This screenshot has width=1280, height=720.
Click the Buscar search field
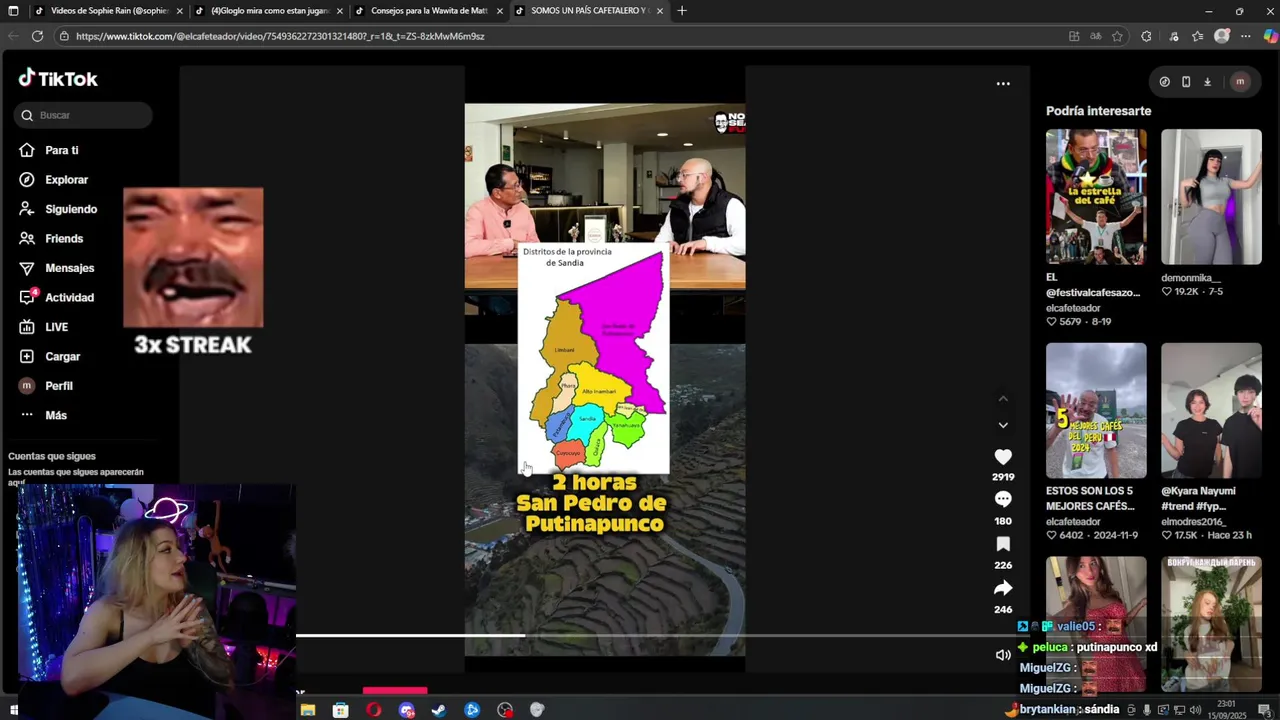tap(84, 115)
